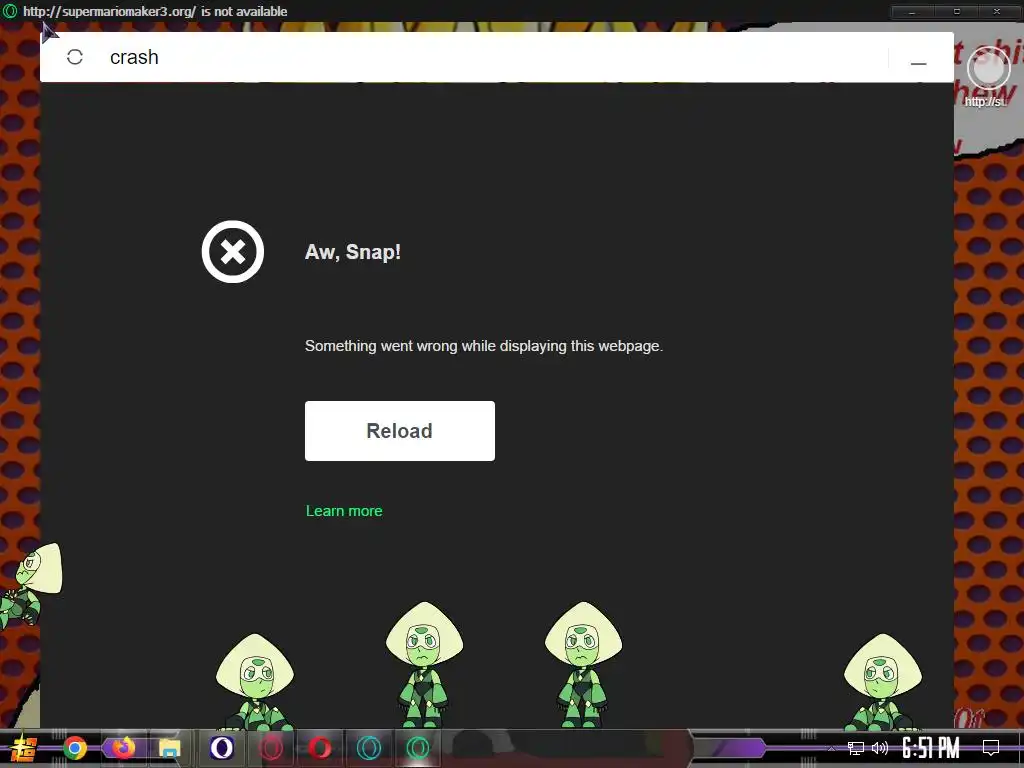1024x768 pixels.
Task: Open the Start menu from the taskbar
Action: tap(24, 748)
